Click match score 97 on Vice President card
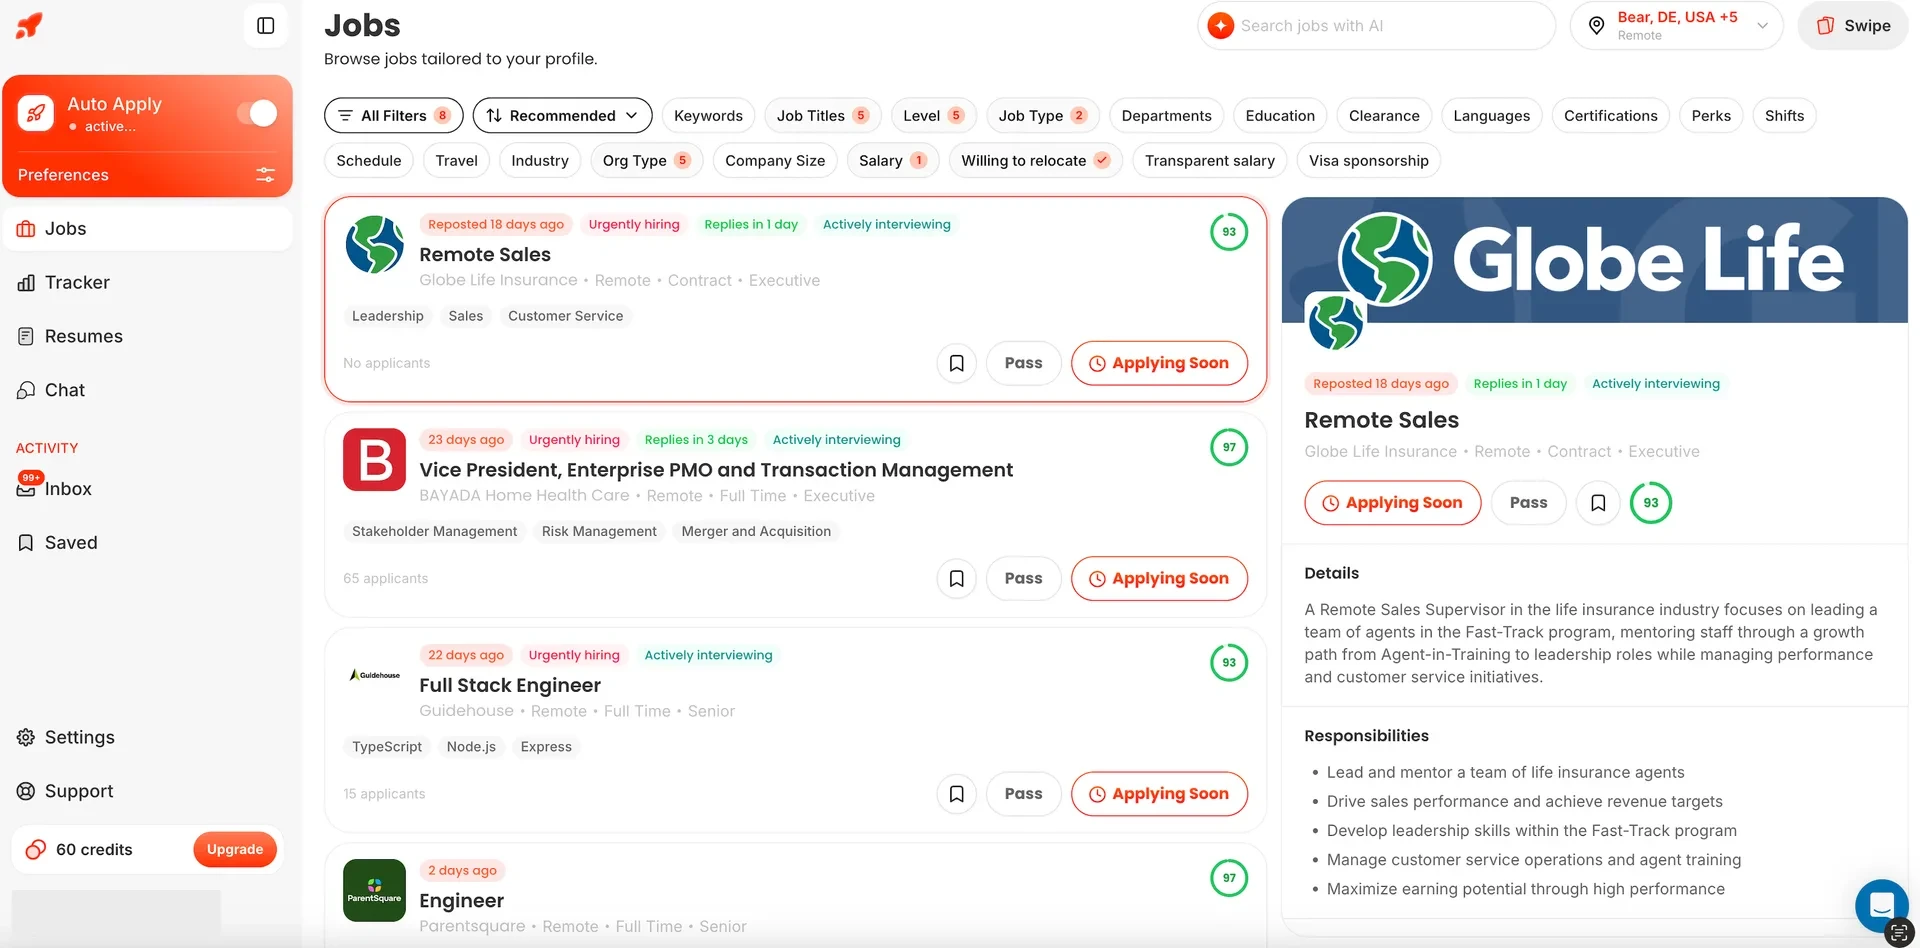 1229,447
